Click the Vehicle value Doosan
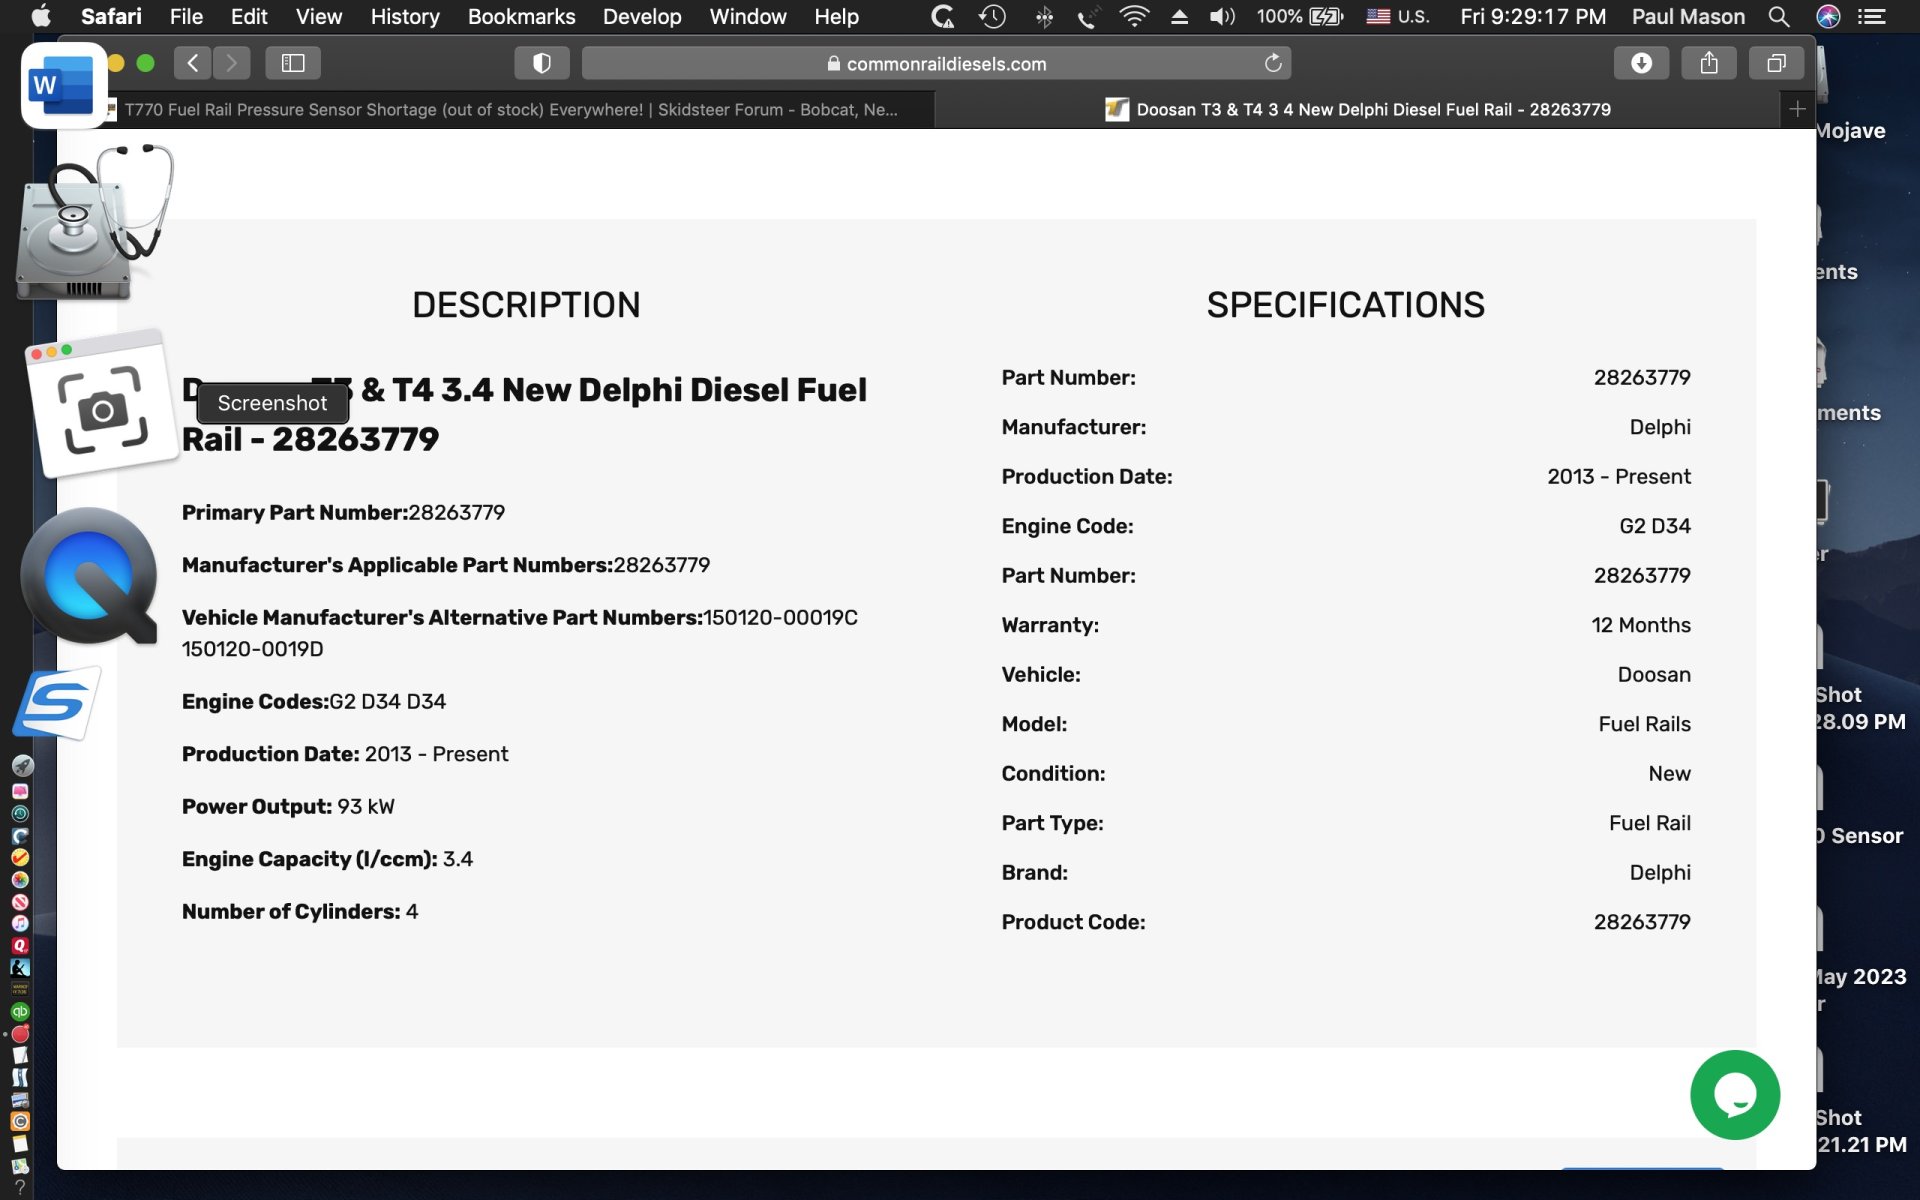This screenshot has height=1200, width=1920. tap(1654, 674)
